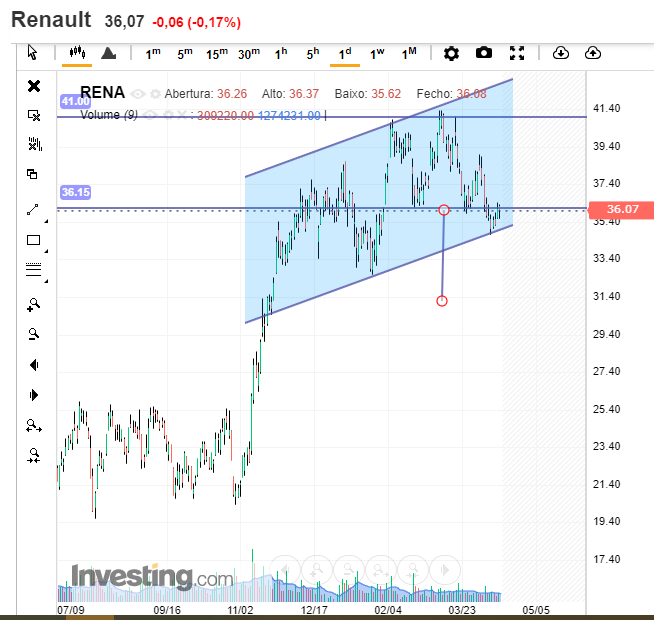This screenshot has height=620, width=654.
Task: Click the Renault title heading
Action: 51,20
